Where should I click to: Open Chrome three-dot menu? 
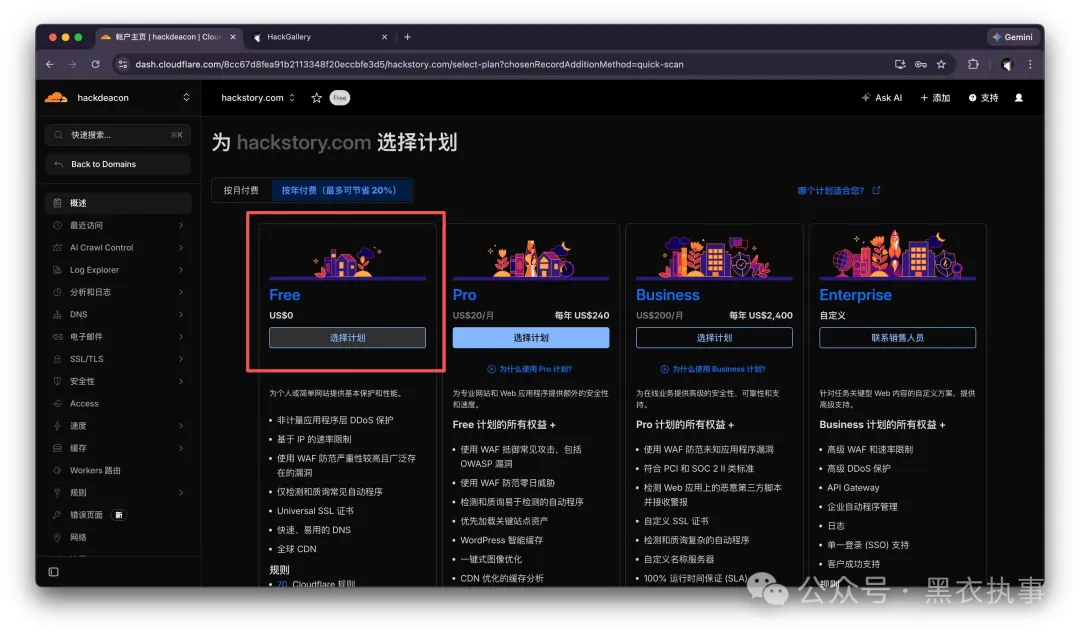(x=1030, y=64)
